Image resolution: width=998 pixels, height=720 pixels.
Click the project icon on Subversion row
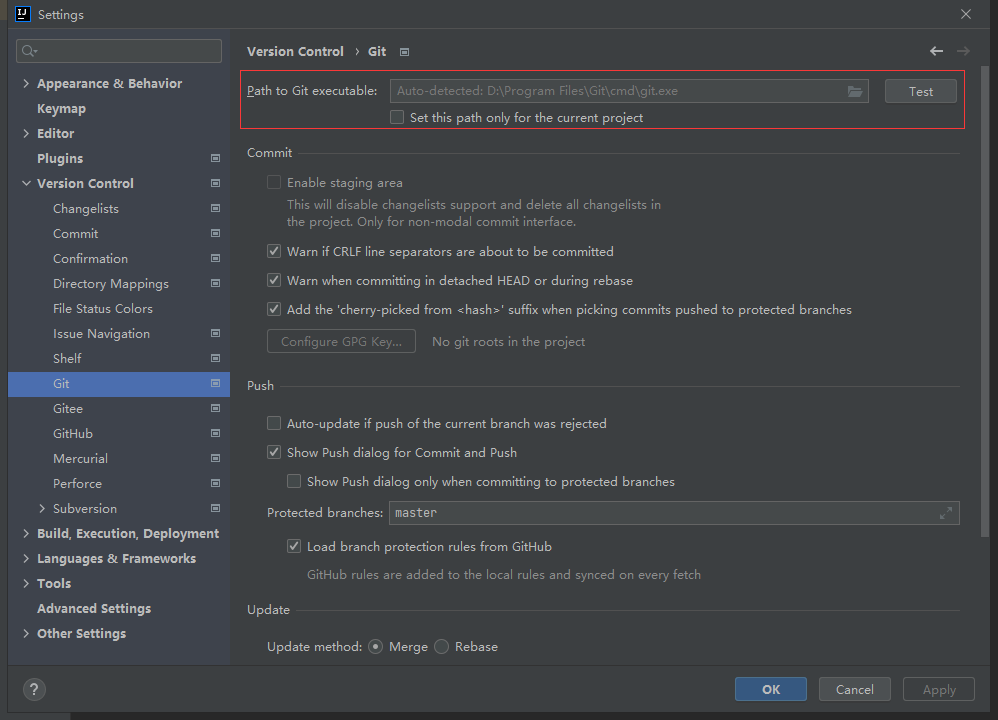[x=215, y=508]
